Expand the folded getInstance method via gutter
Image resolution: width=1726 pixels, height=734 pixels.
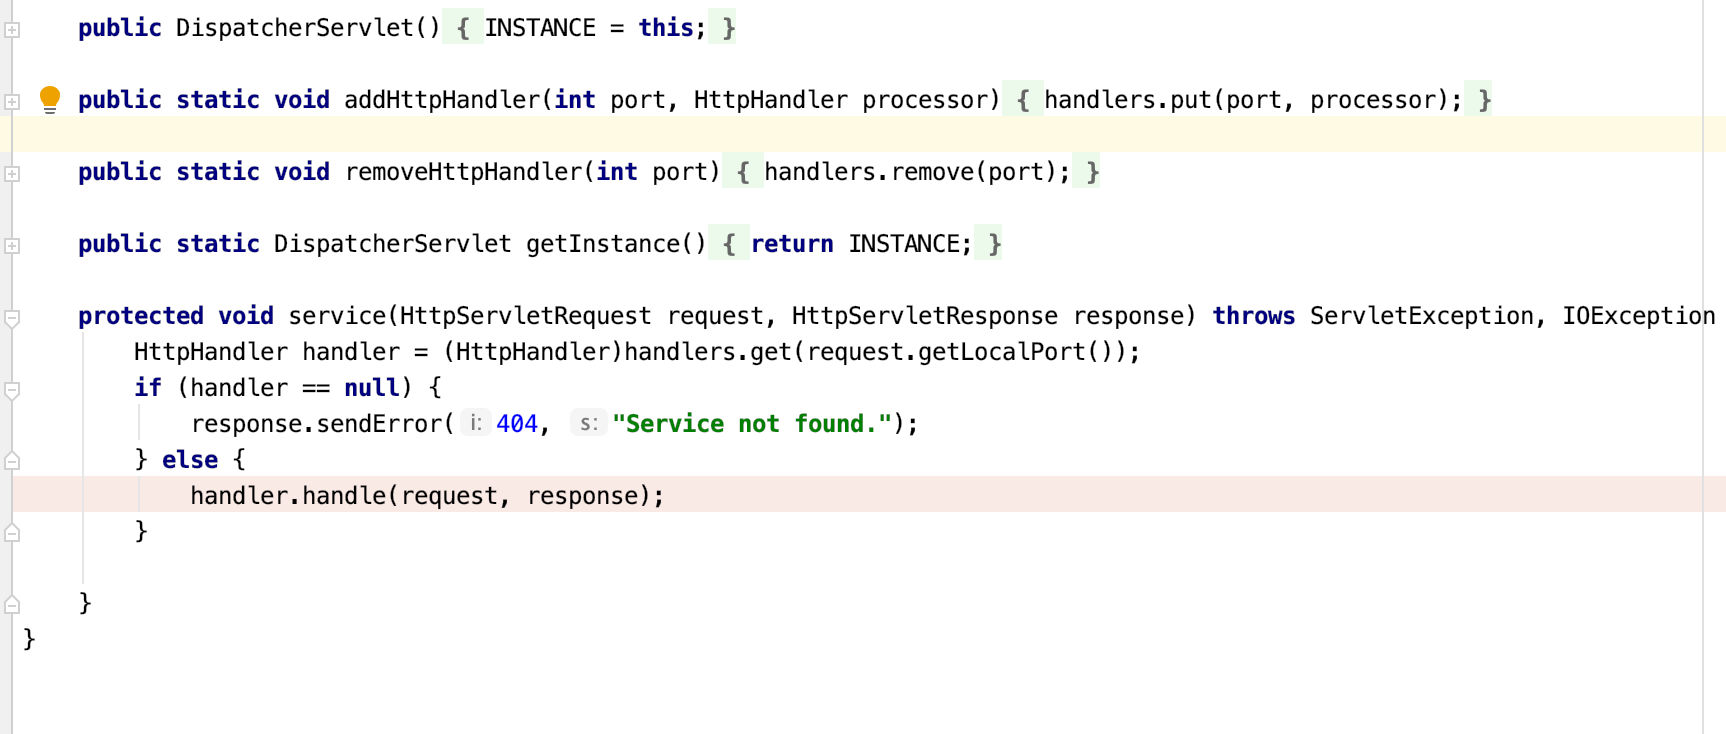click(12, 246)
